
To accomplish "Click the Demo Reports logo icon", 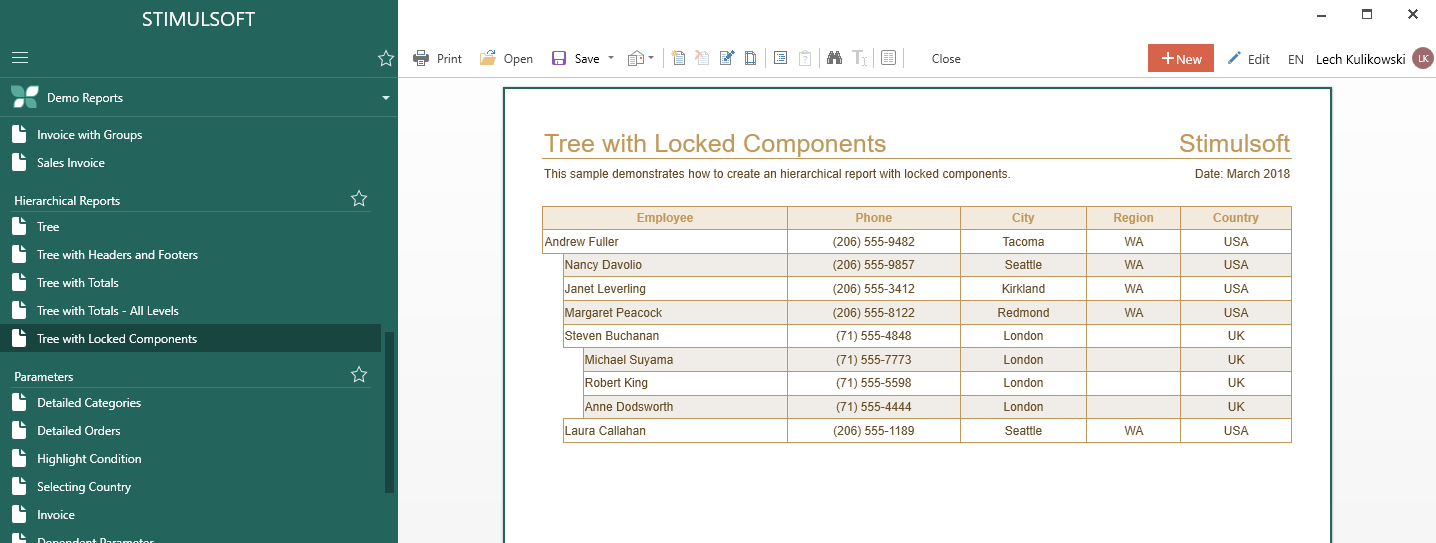I will 24,98.
